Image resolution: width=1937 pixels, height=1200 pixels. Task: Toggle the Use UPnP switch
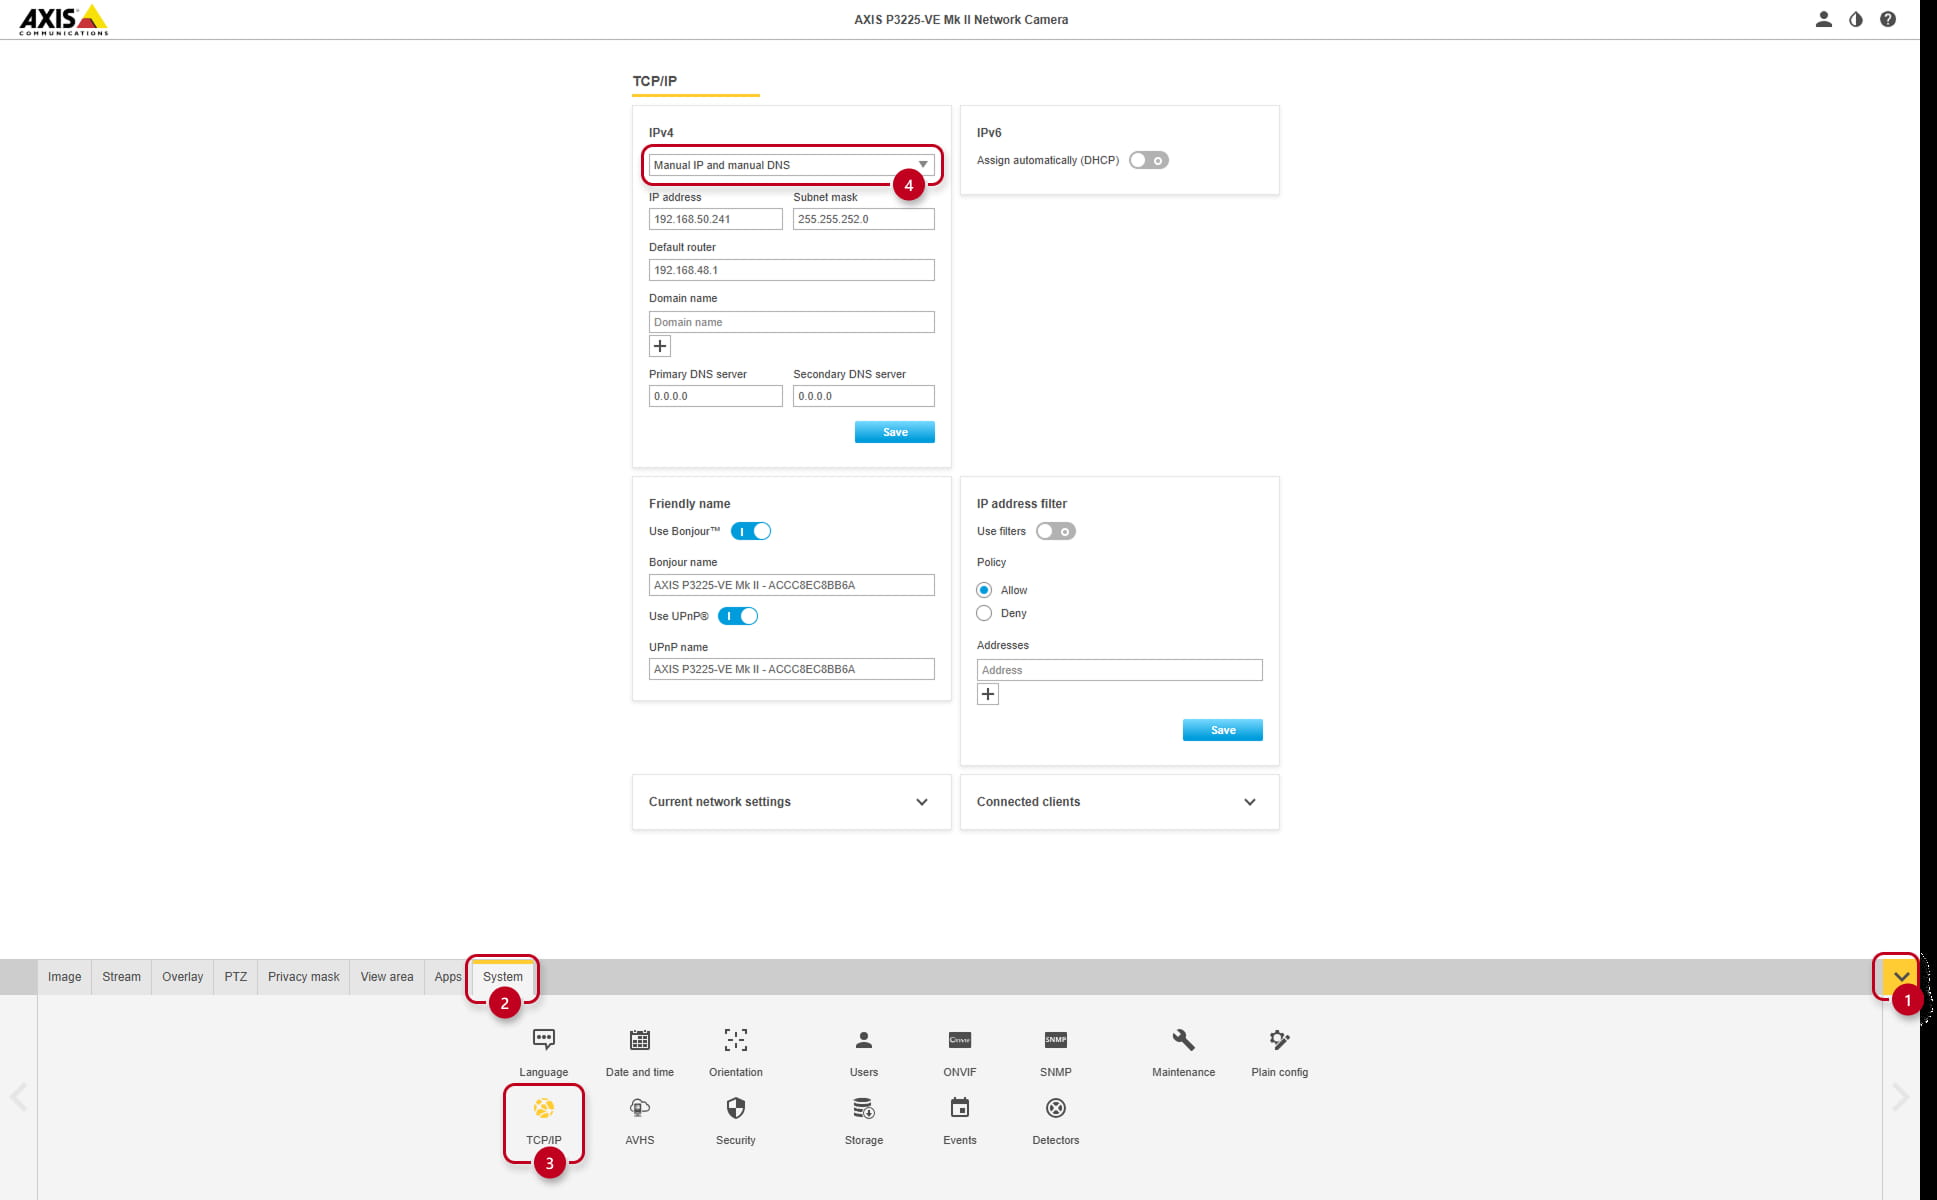click(x=738, y=616)
